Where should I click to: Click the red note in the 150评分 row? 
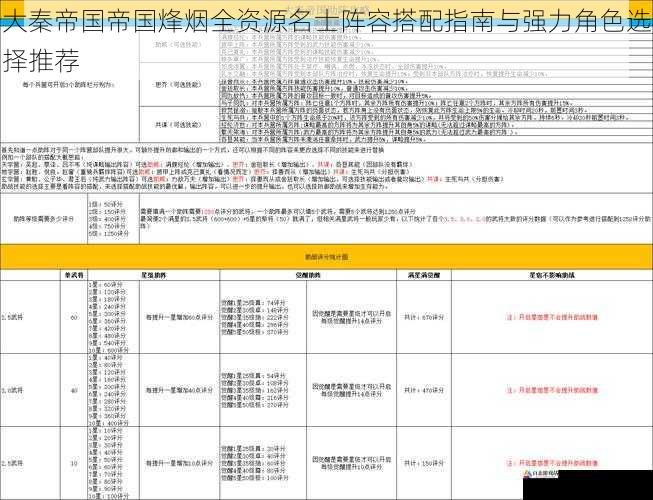pyautogui.click(x=552, y=463)
